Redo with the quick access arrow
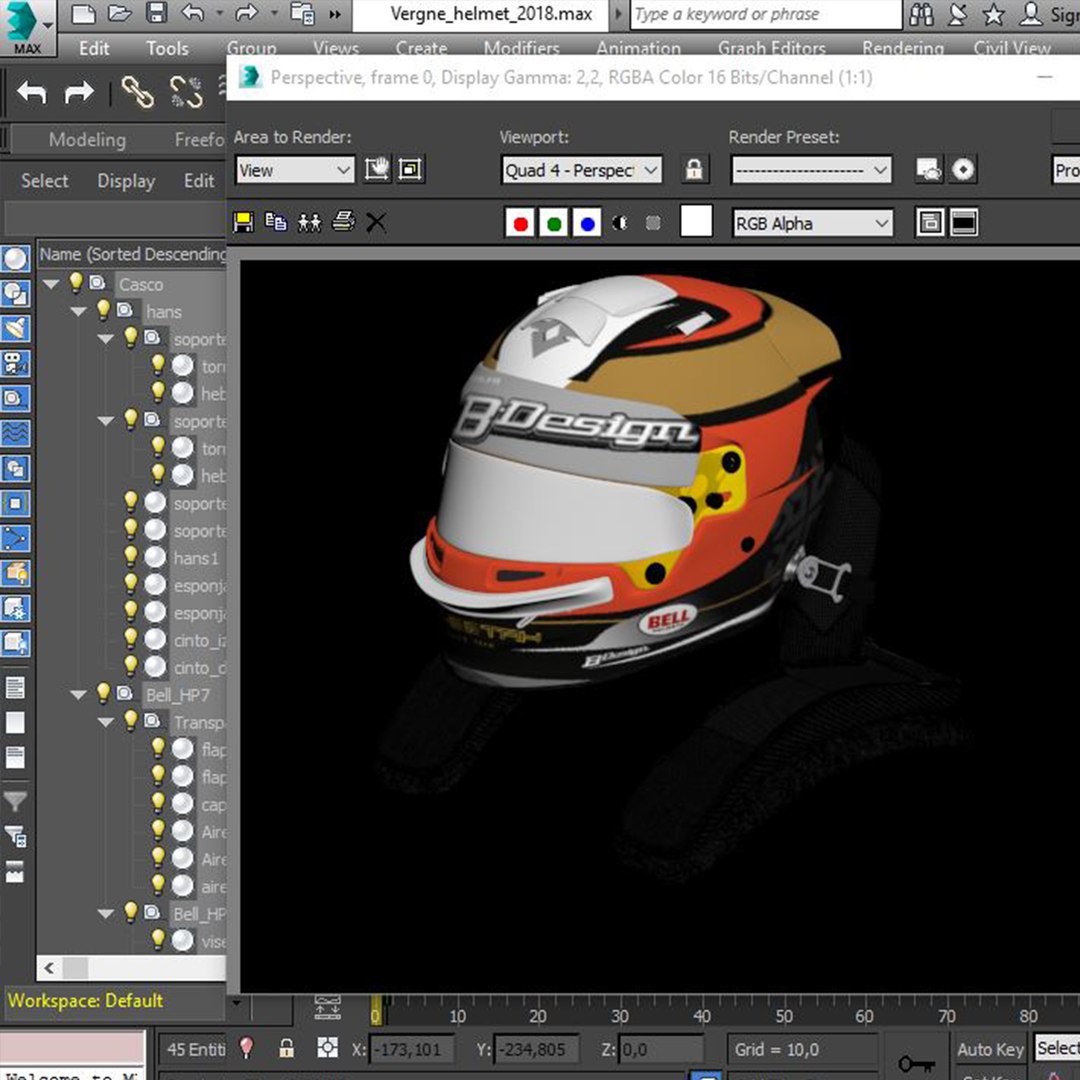 (247, 13)
